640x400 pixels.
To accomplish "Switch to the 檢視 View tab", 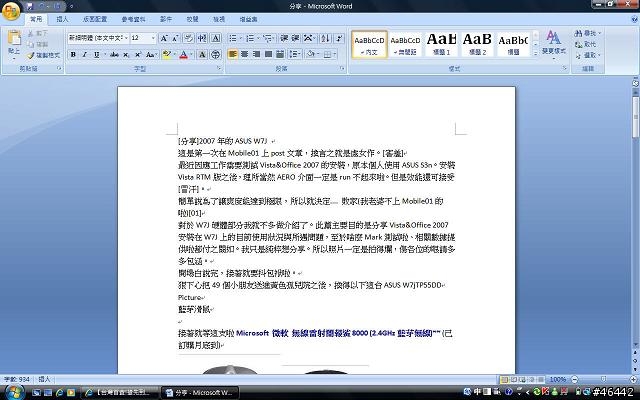I will [x=219, y=19].
